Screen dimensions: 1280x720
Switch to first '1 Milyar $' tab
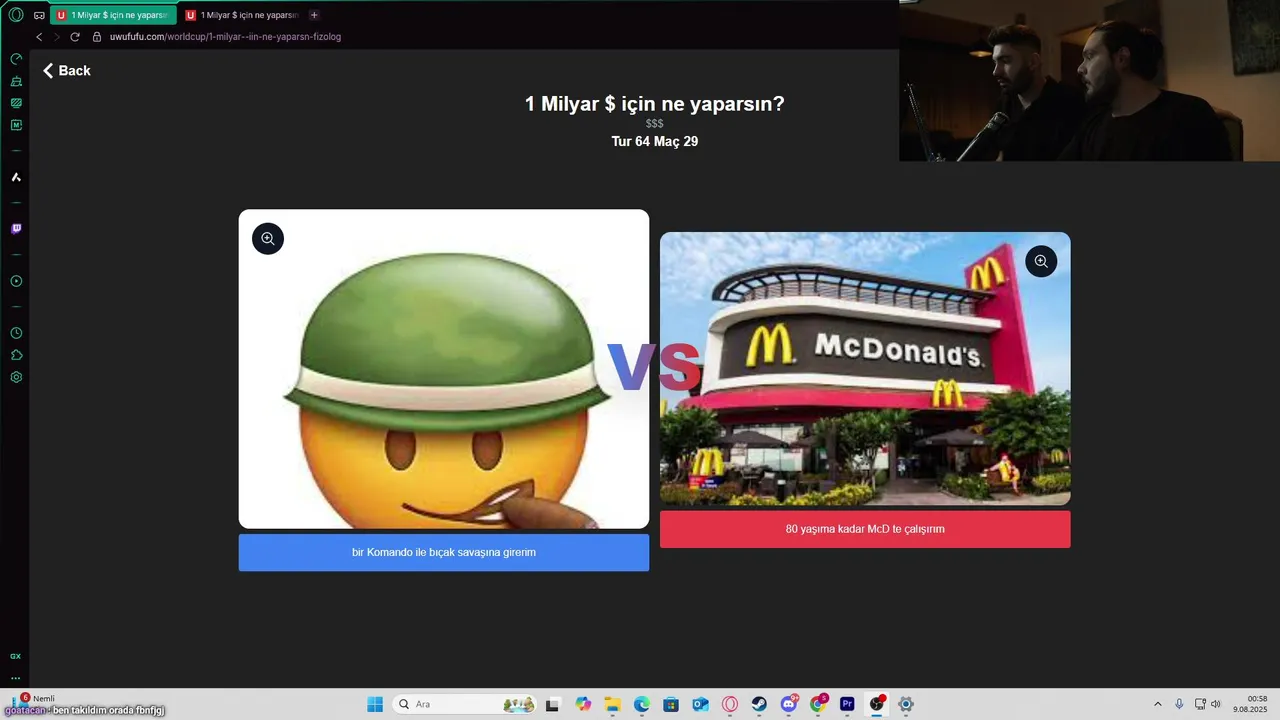113,15
